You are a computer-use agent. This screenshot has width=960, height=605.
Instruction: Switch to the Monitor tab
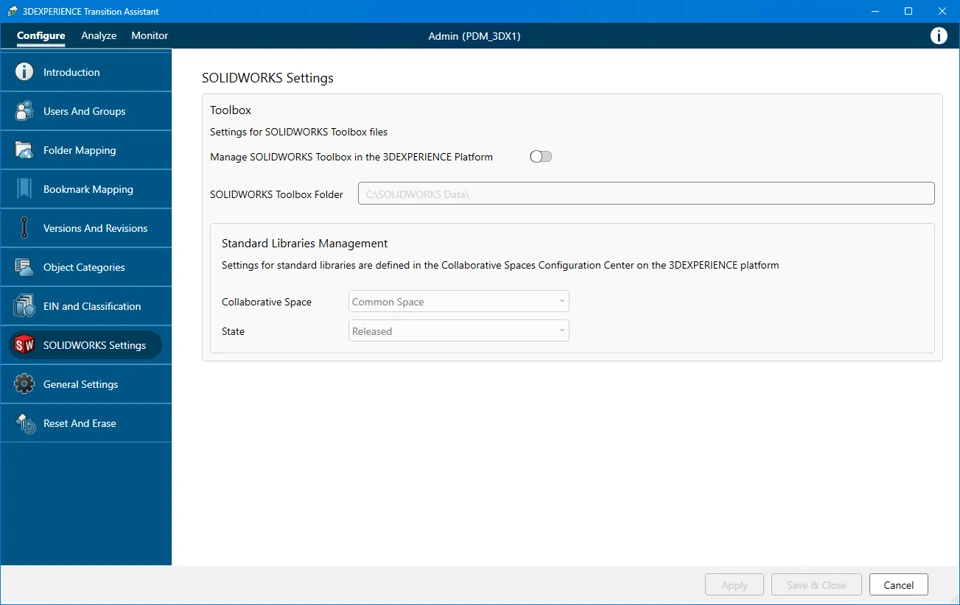(x=149, y=36)
